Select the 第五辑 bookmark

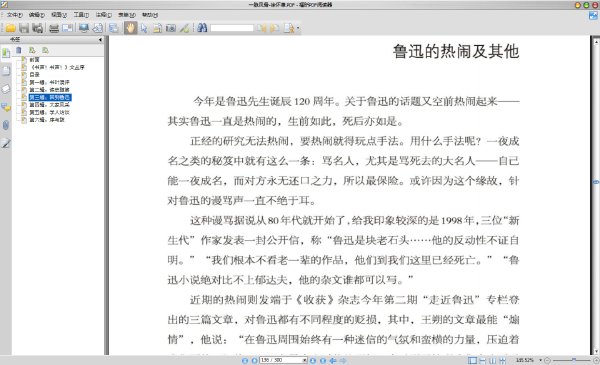49,112
